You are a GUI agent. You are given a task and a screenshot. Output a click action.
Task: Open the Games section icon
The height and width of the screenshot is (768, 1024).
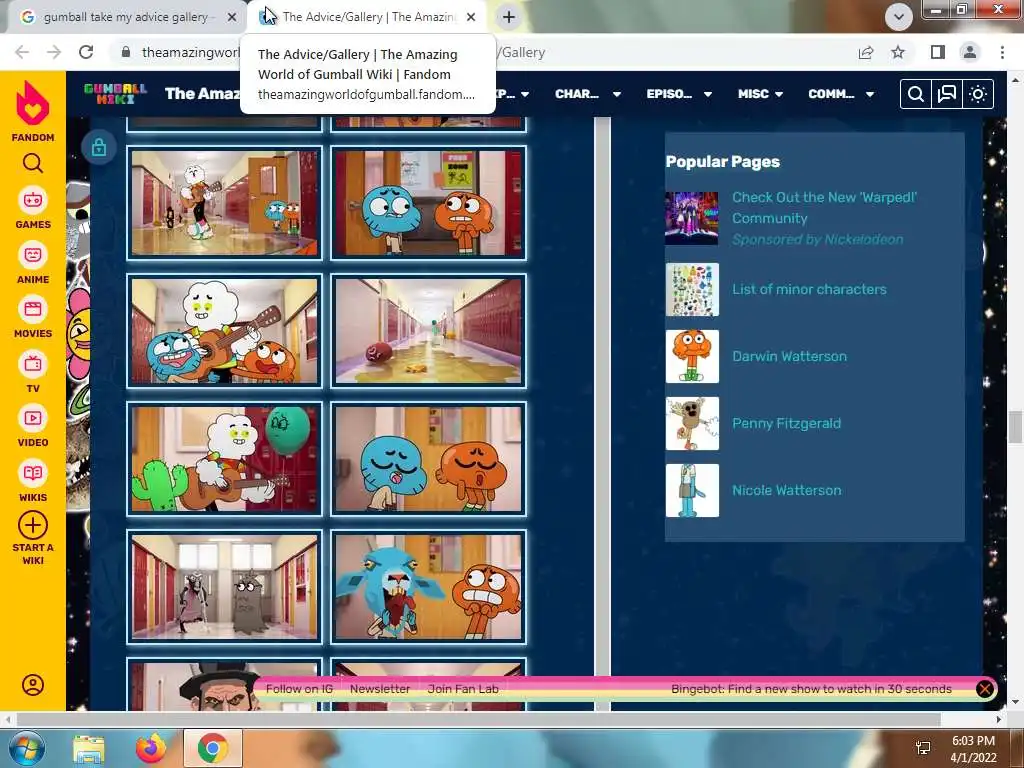(33, 200)
